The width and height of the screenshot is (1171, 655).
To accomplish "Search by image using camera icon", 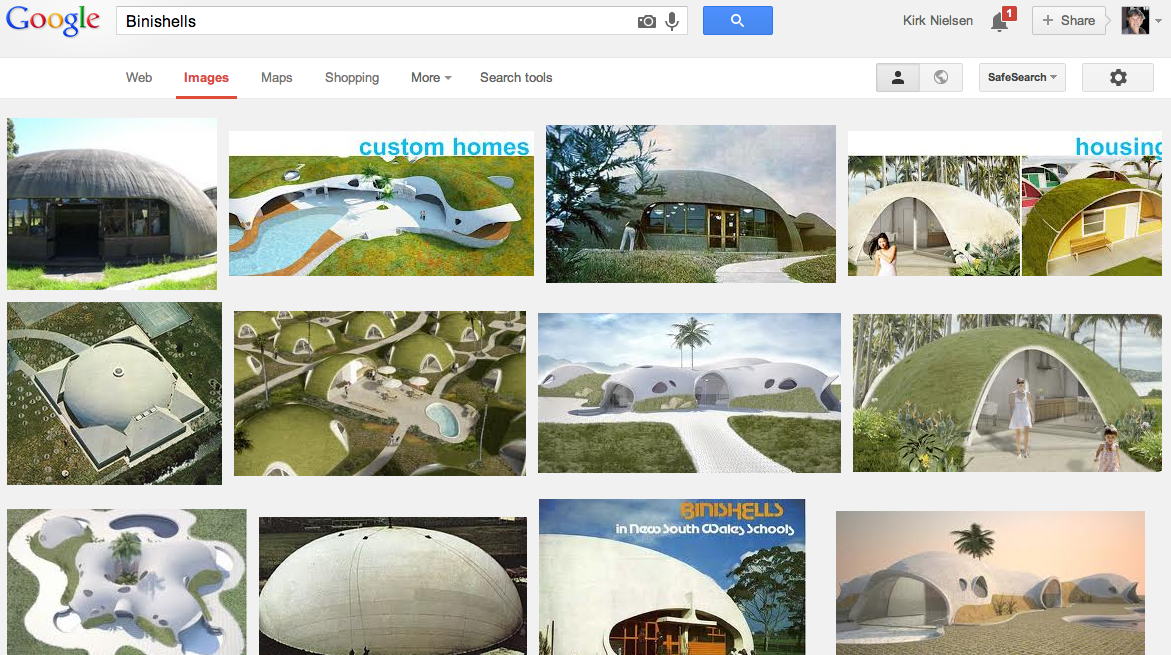I will point(647,22).
